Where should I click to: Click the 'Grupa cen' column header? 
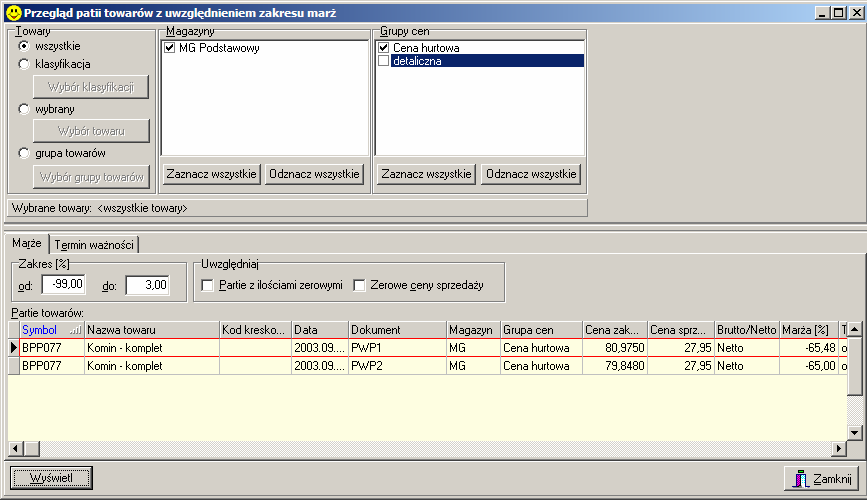coord(541,330)
